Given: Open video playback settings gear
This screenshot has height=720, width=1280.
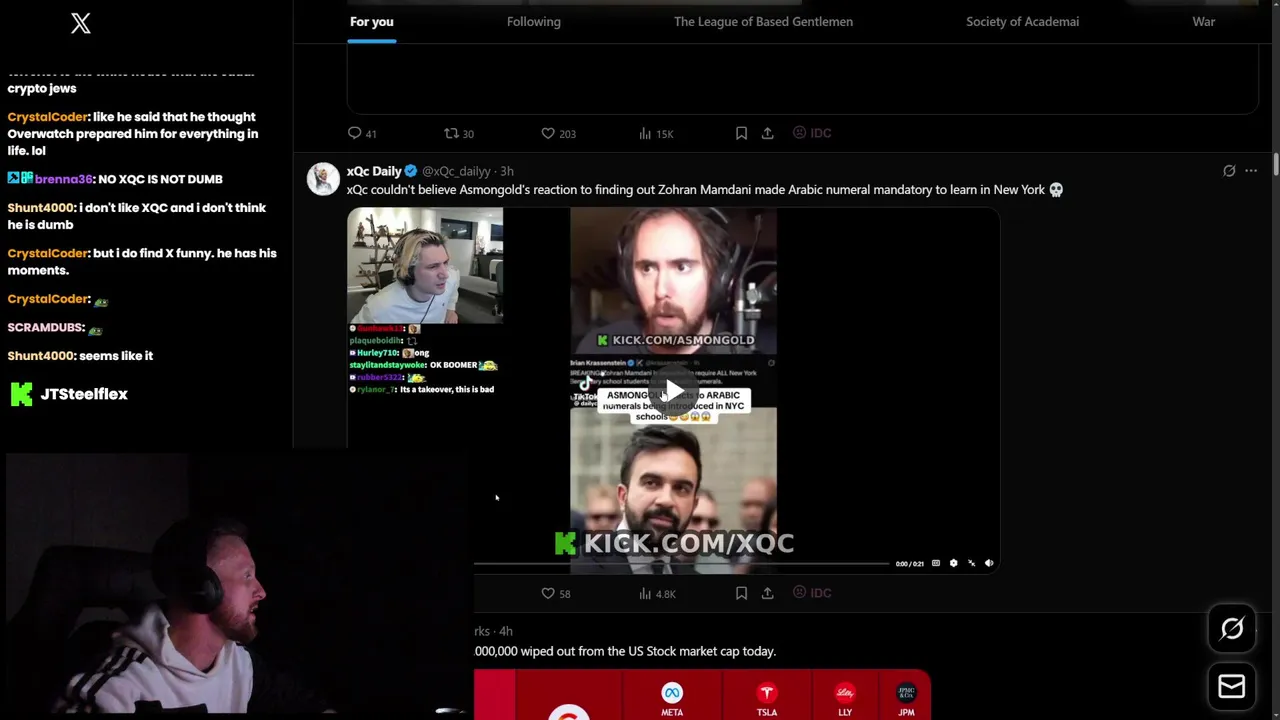Looking at the screenshot, I should (953, 563).
